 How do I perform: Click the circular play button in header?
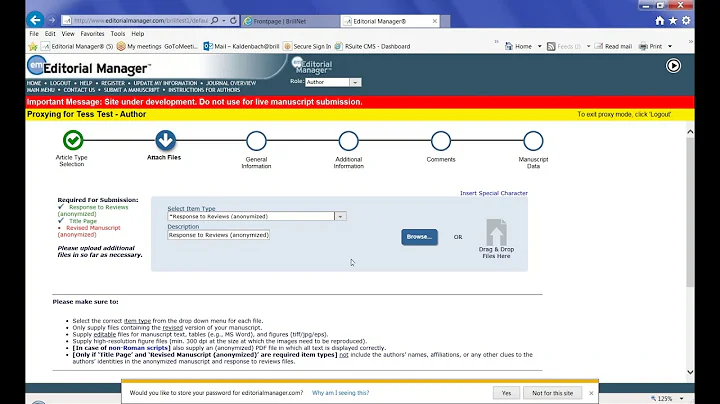click(673, 66)
